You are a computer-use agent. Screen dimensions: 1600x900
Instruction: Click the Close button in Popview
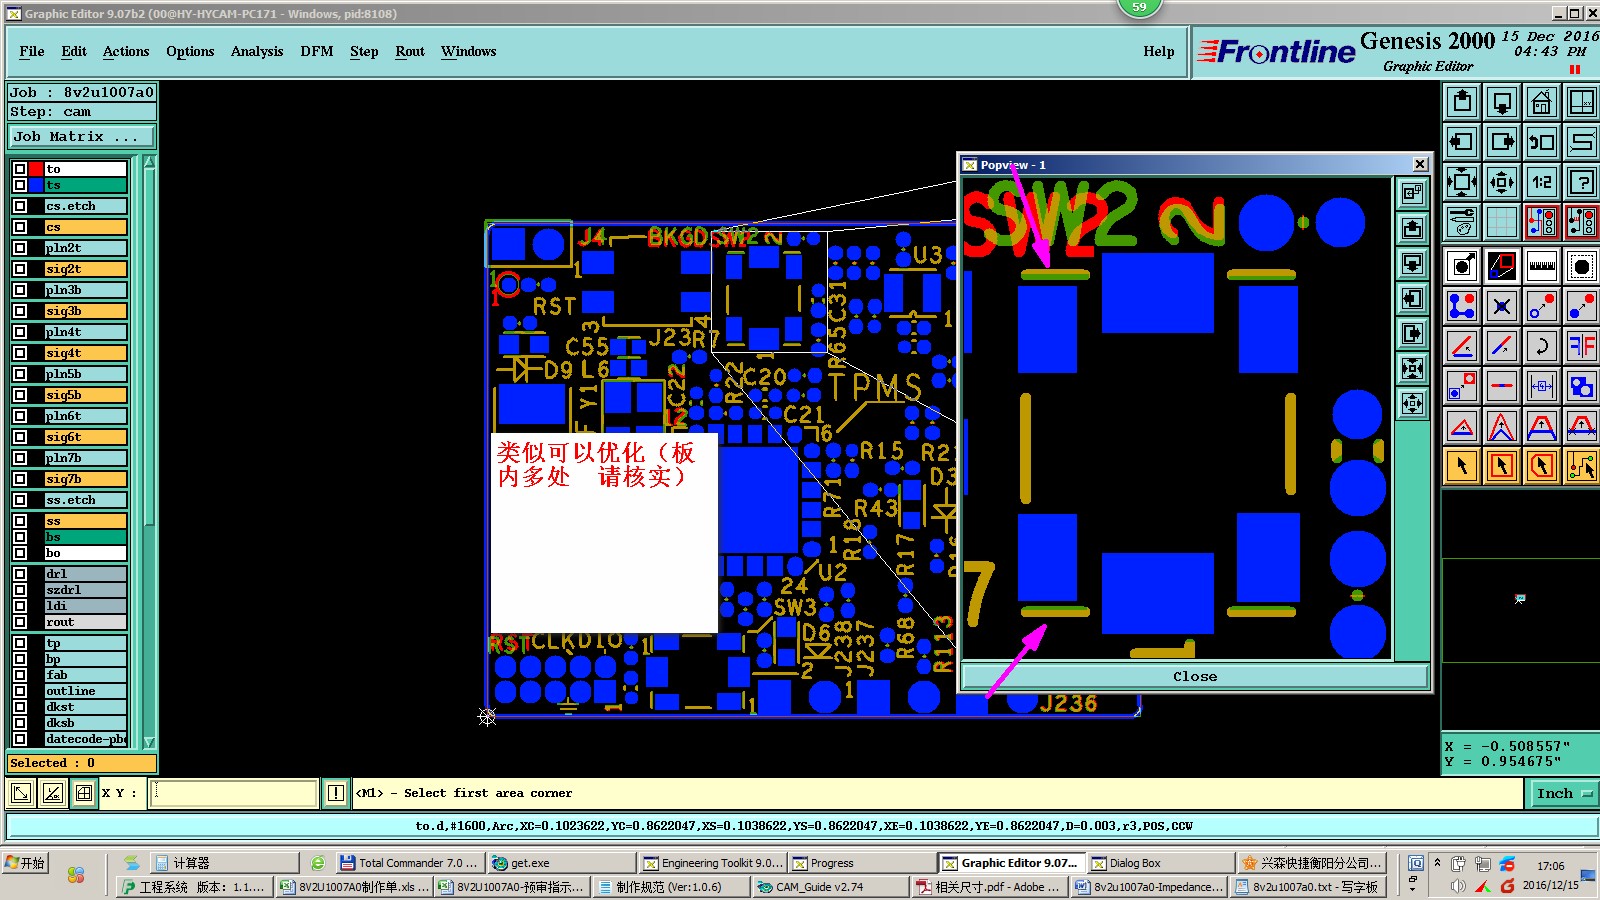pos(1195,677)
